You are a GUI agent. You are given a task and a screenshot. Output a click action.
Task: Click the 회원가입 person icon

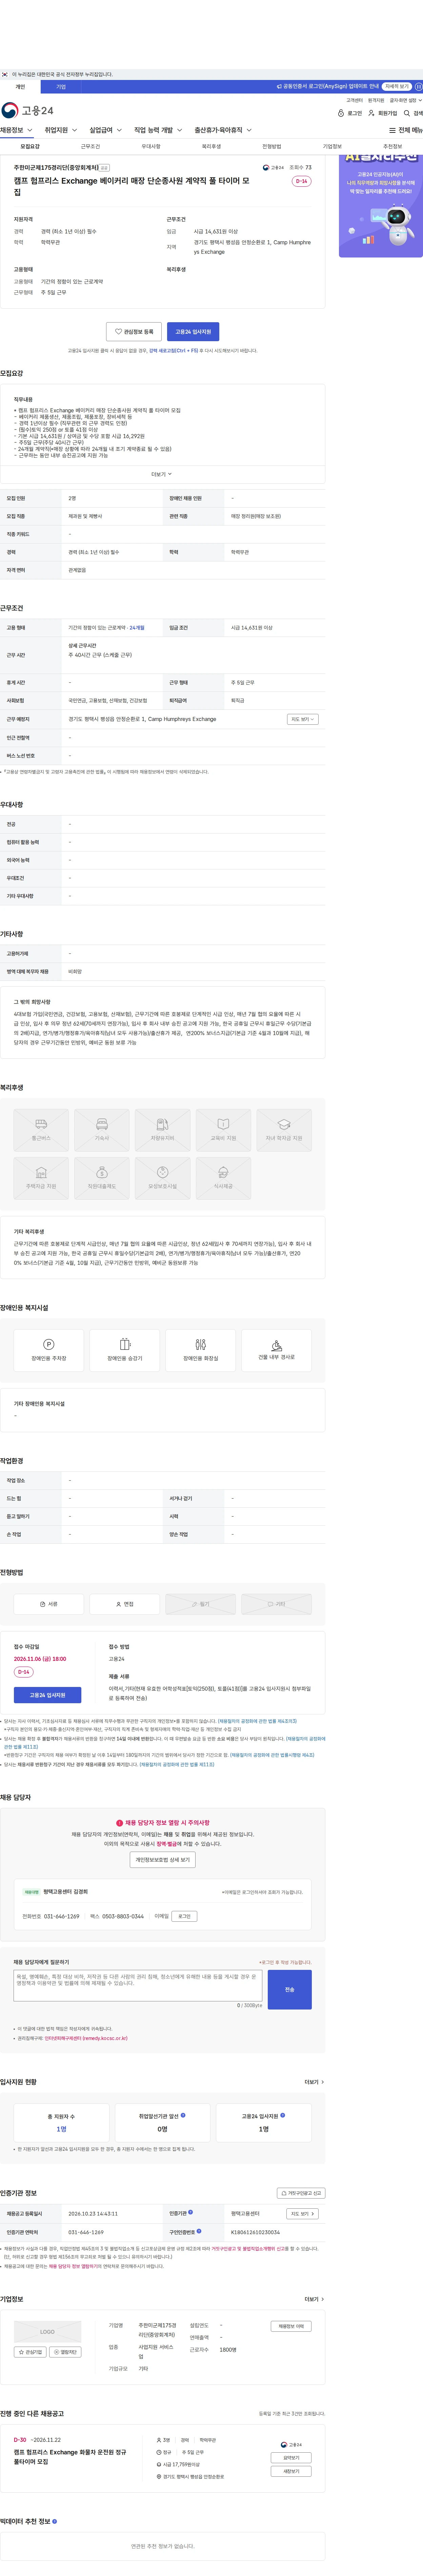[371, 113]
